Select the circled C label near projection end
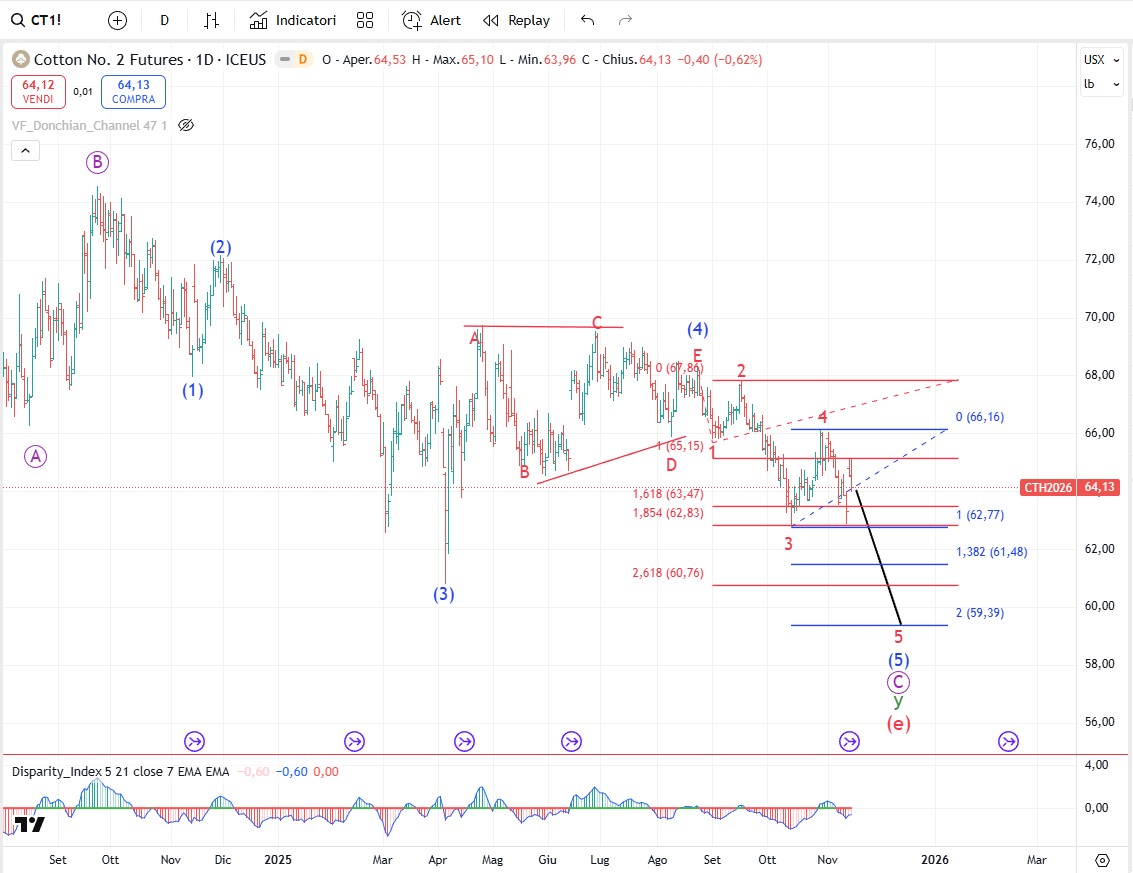This screenshot has height=873, width=1133. pyautogui.click(x=898, y=681)
